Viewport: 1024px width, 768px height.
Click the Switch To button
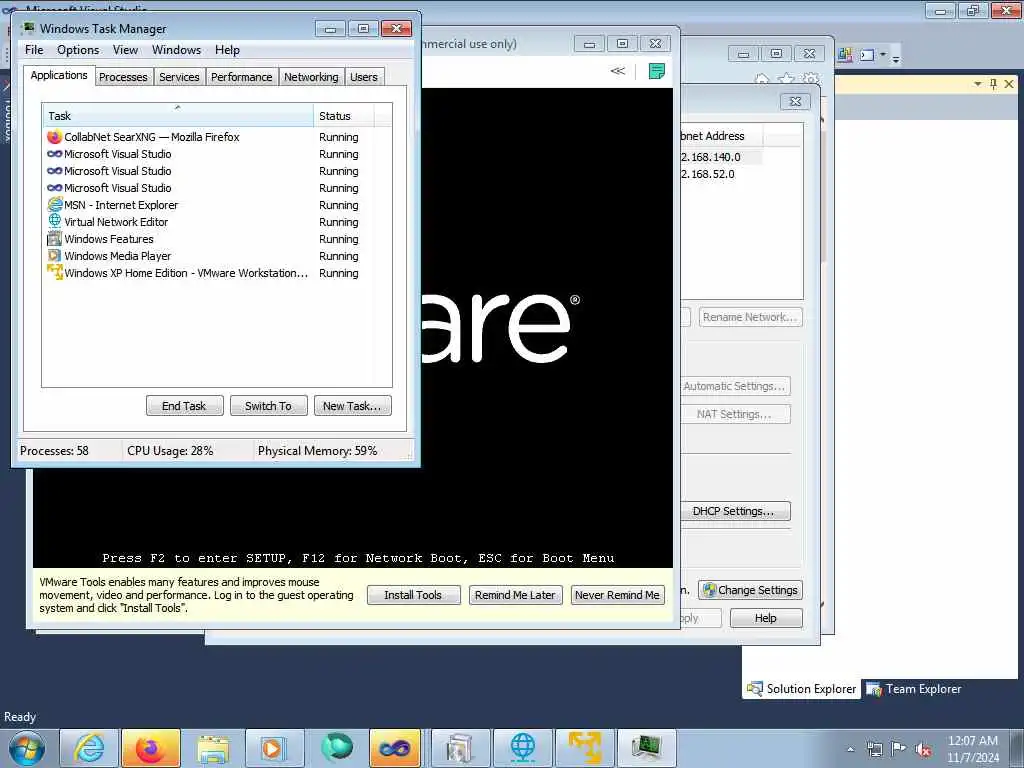(x=268, y=406)
